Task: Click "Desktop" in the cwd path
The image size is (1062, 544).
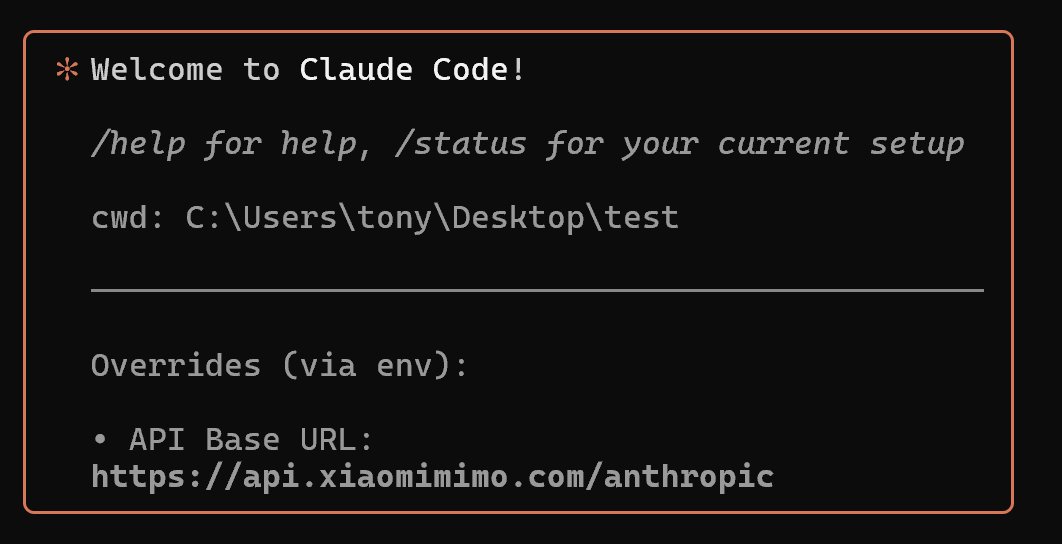Action: click(516, 217)
